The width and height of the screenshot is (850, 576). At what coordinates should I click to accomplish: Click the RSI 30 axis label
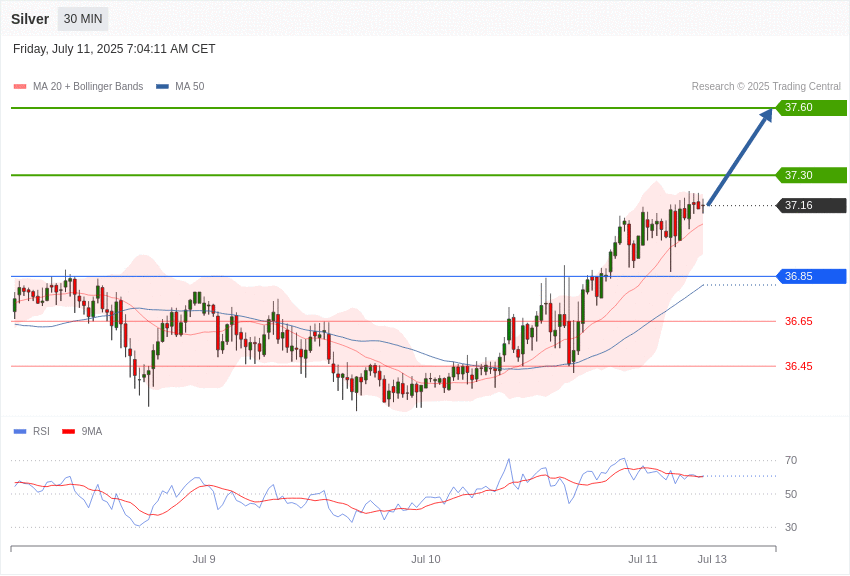[x=791, y=527]
